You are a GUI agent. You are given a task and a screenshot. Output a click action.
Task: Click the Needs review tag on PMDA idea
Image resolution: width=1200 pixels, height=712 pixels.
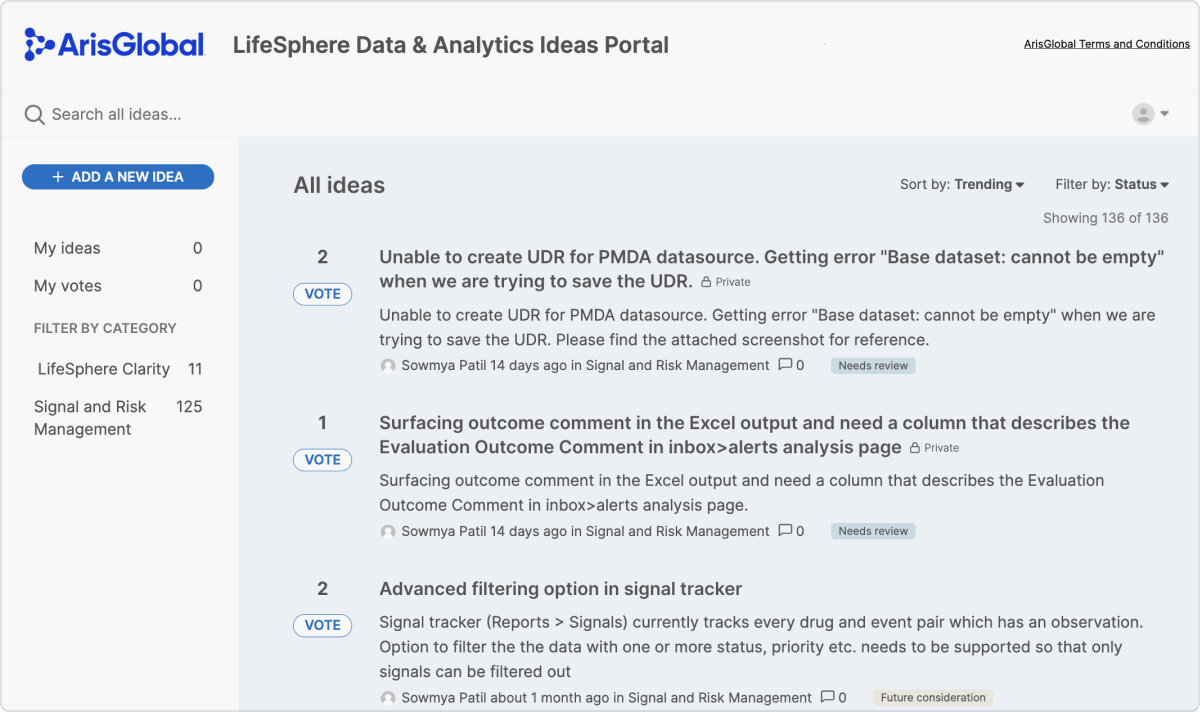(x=873, y=366)
